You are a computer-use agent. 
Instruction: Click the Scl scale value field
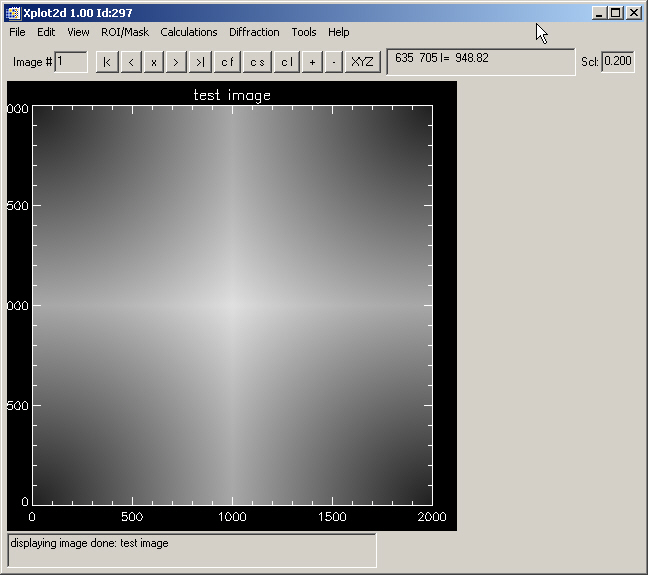point(618,62)
